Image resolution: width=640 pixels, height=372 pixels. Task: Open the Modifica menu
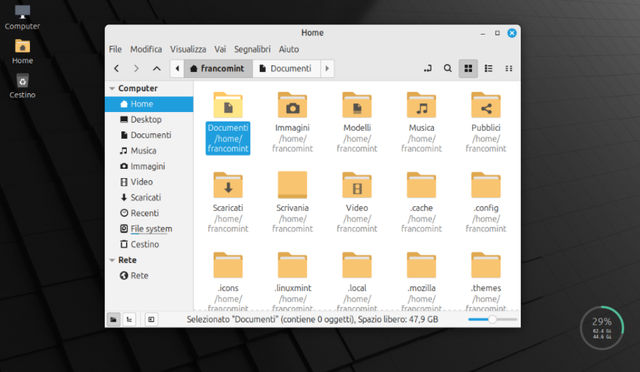click(146, 49)
